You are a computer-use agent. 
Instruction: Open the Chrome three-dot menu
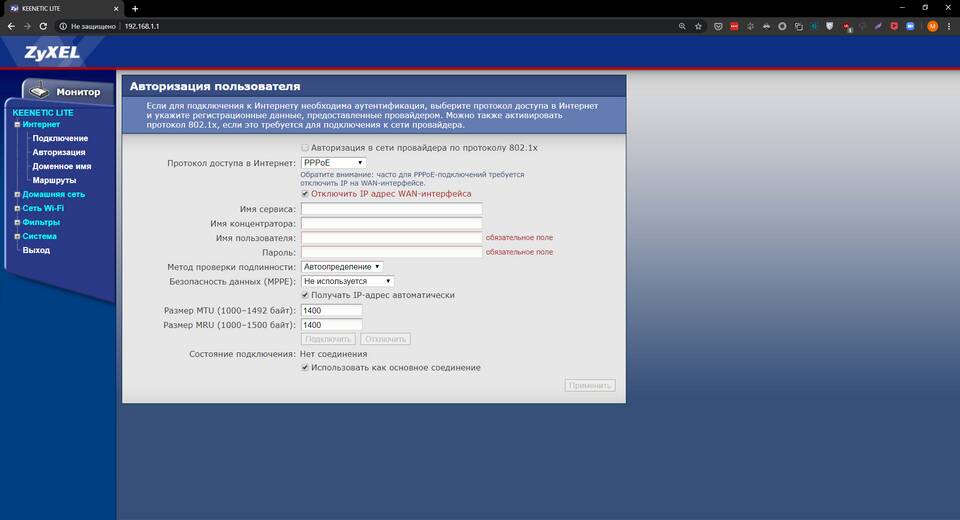[x=950, y=26]
